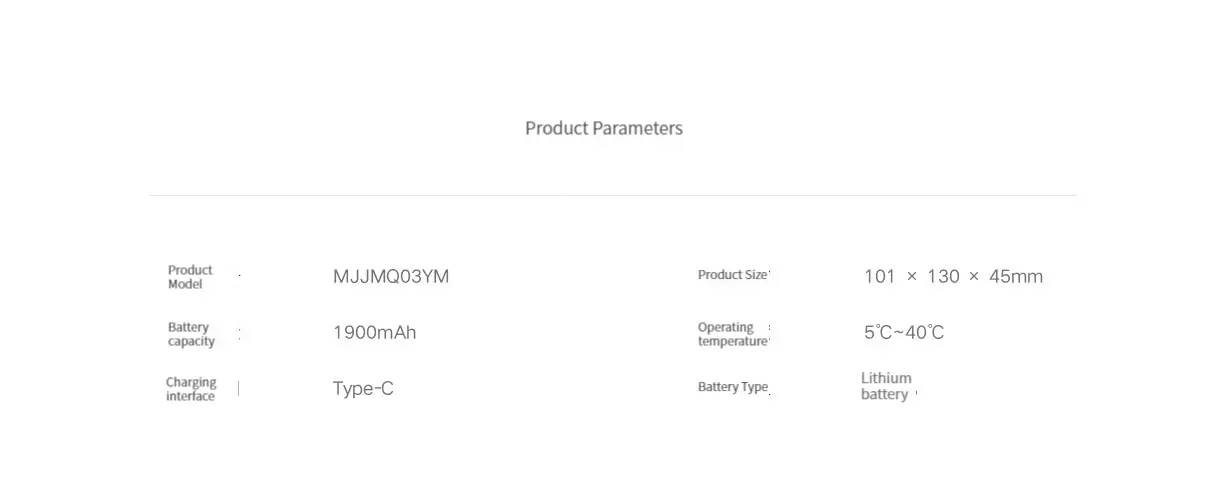Select the Charging interface label
1226x480 pixels.
point(191,389)
